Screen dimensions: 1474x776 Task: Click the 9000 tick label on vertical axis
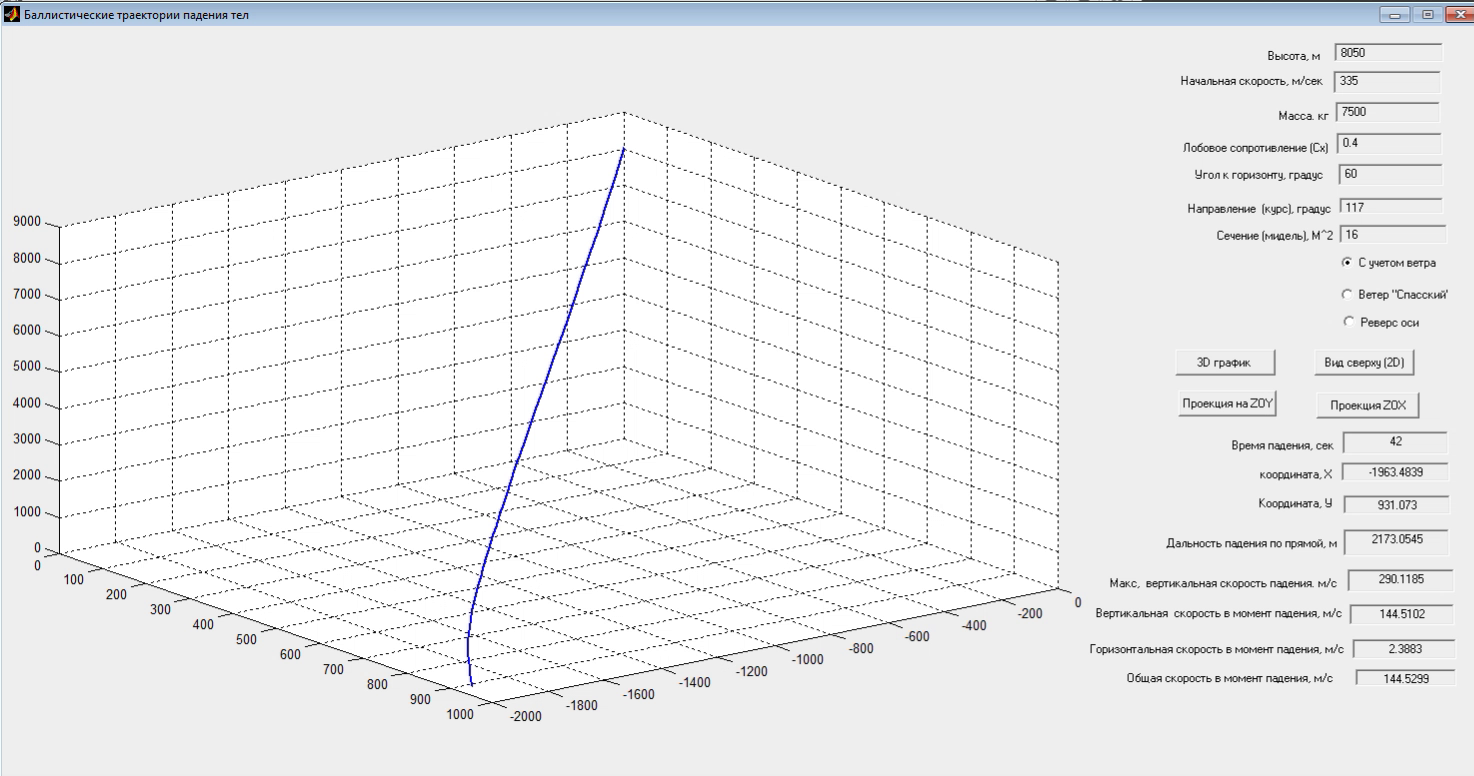pyautogui.click(x=27, y=222)
